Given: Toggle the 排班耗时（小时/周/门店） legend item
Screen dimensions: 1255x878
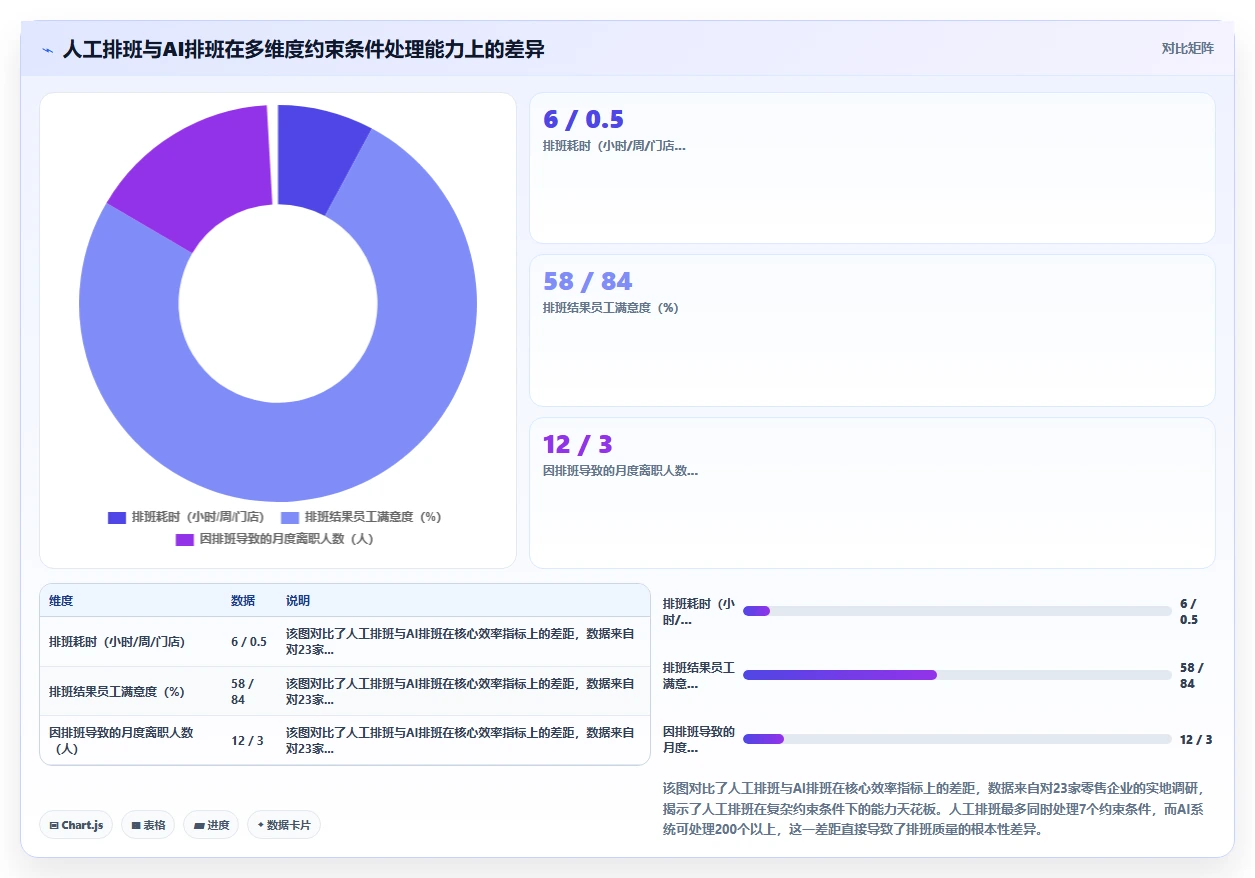Looking at the screenshot, I should click(186, 518).
